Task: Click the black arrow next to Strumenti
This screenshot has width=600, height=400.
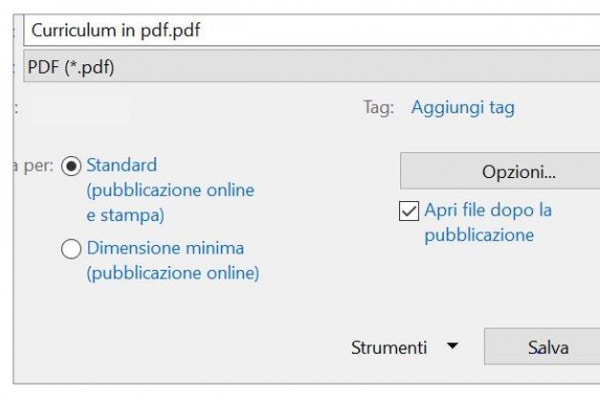Action: [453, 347]
